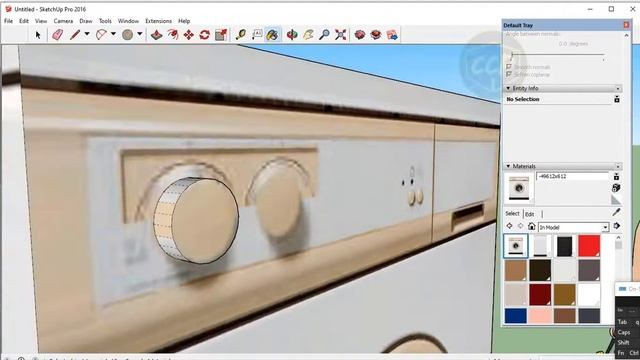Viewport: 640px width, 360px height.
Task: Select the Scale tool
Action: [221, 35]
